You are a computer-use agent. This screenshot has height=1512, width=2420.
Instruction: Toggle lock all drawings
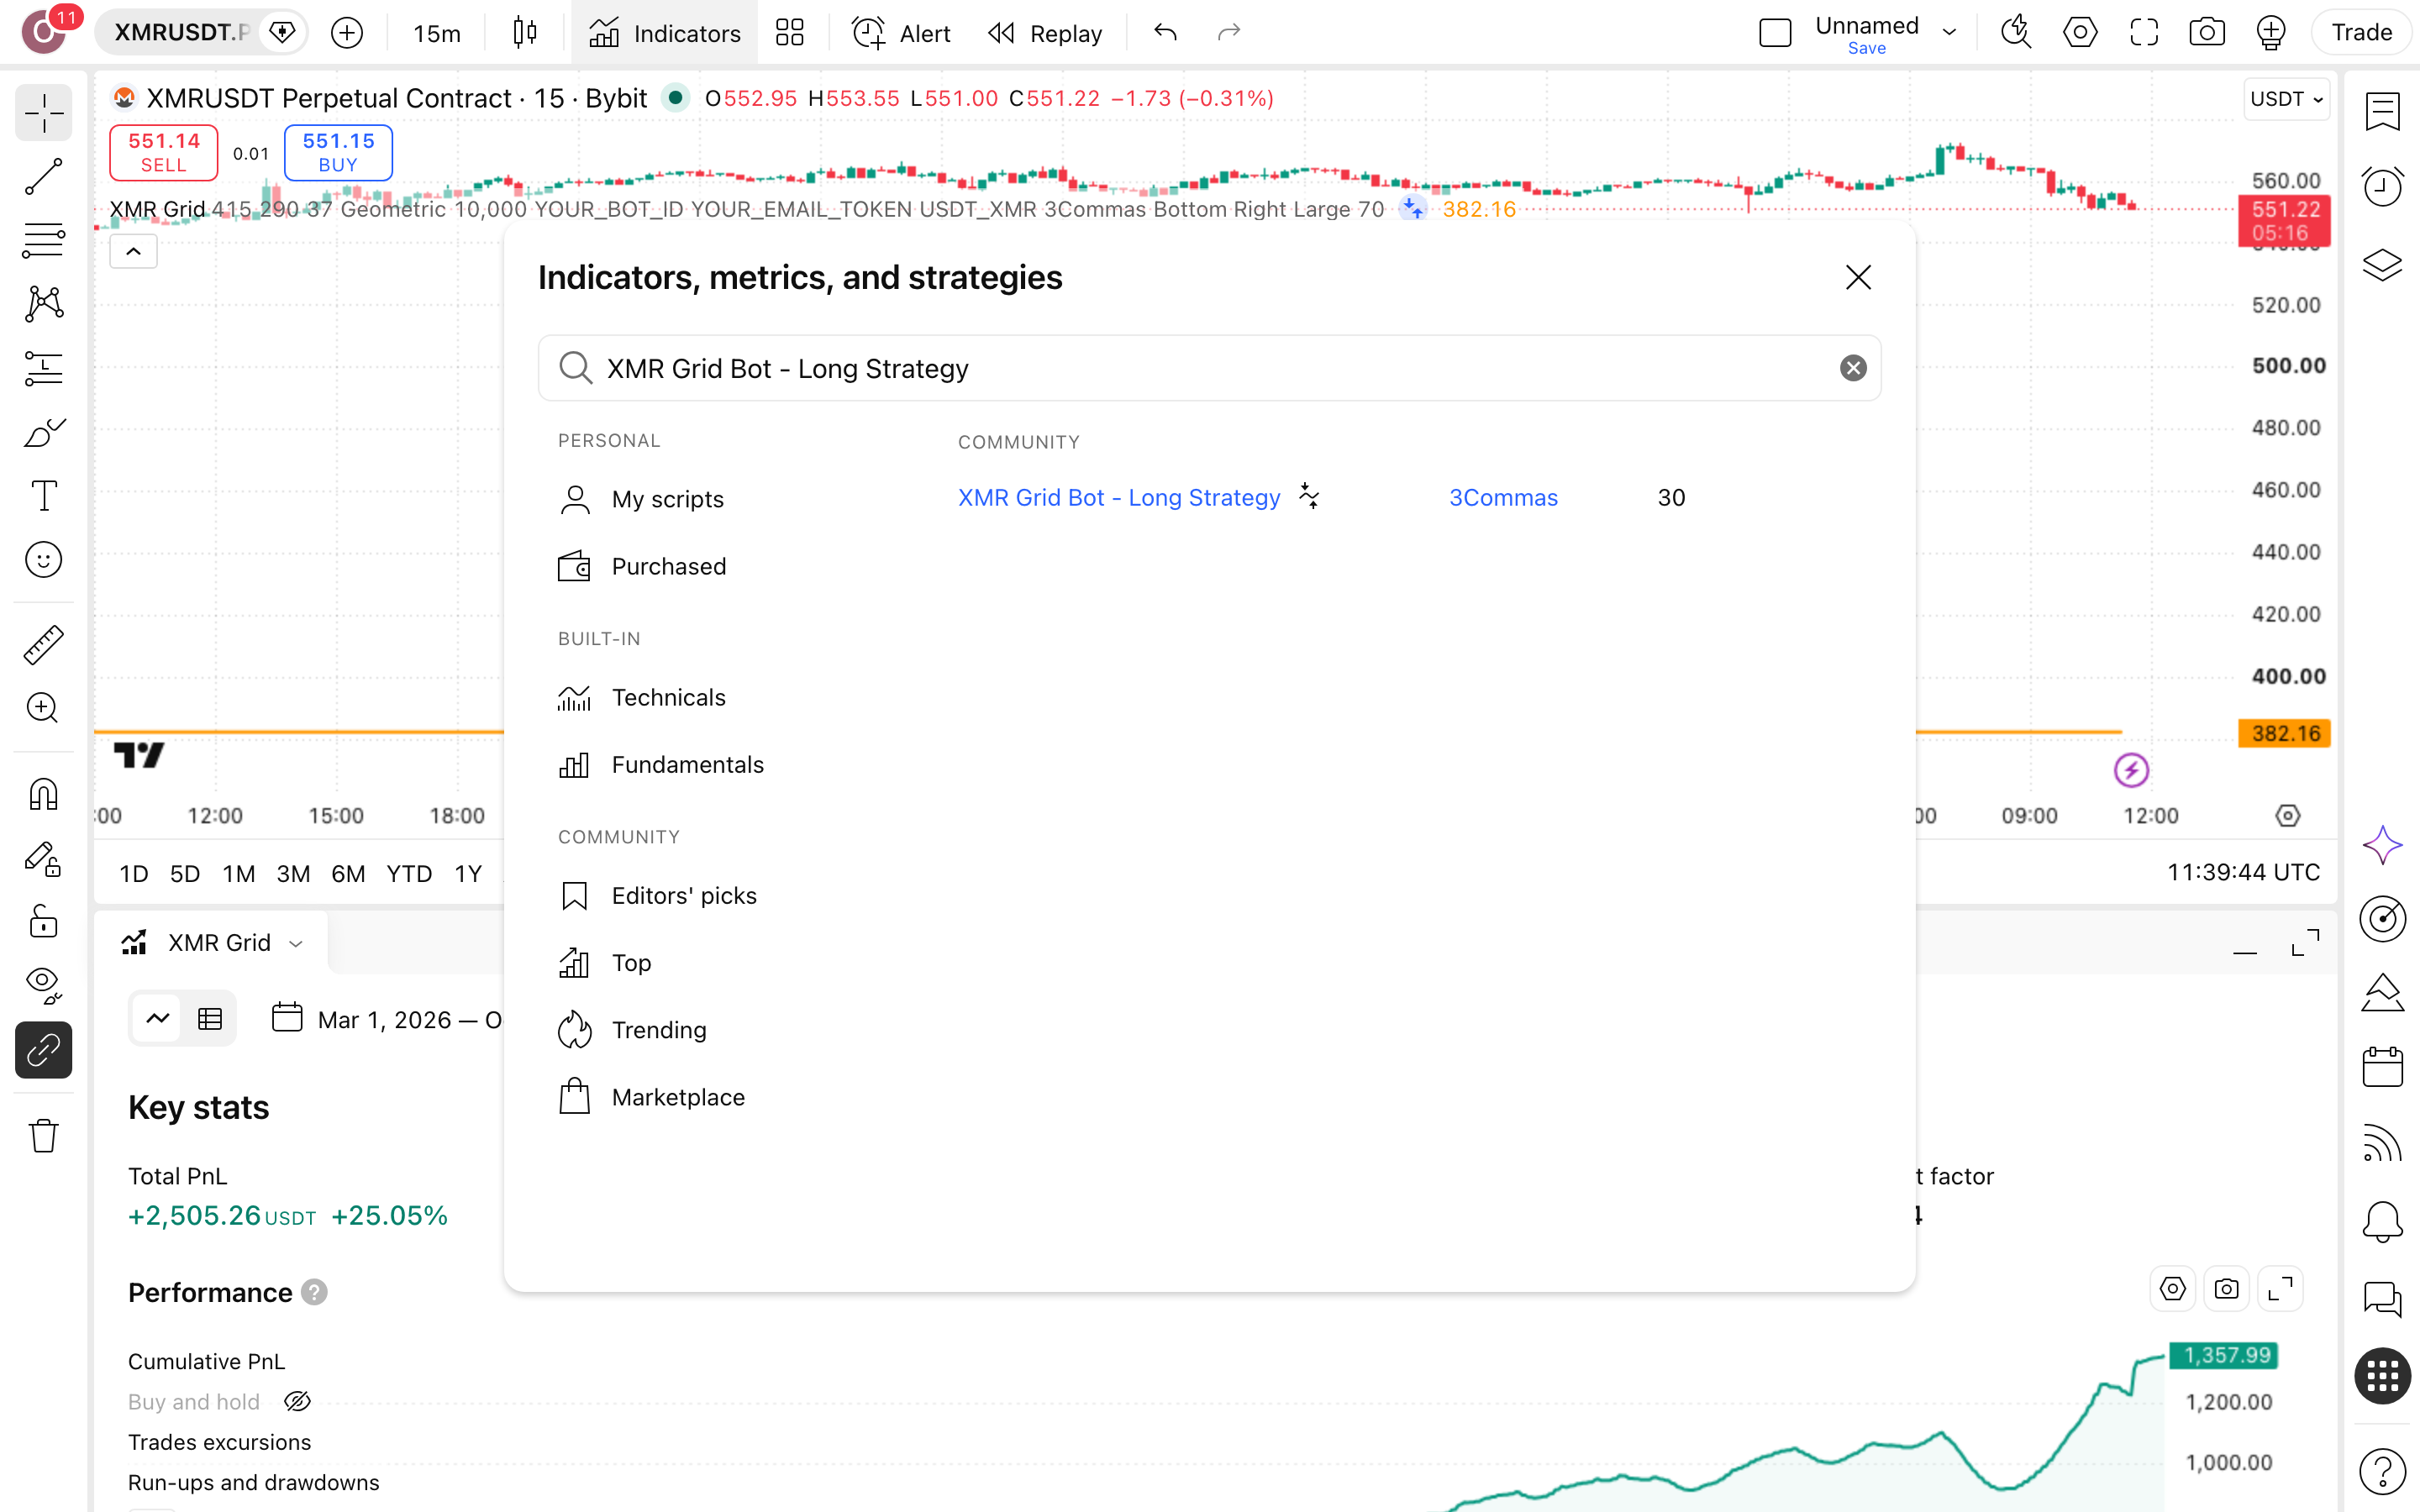pyautogui.click(x=44, y=921)
